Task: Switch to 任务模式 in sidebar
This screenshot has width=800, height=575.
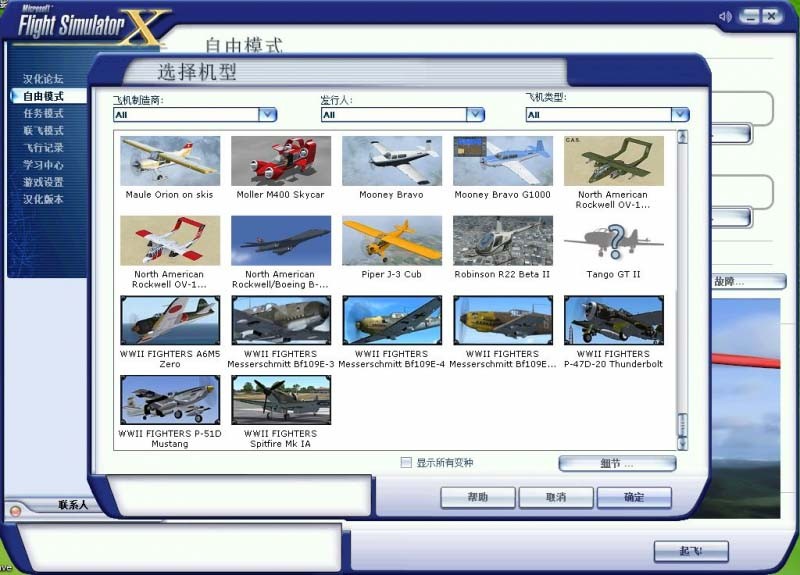Action: pos(43,113)
